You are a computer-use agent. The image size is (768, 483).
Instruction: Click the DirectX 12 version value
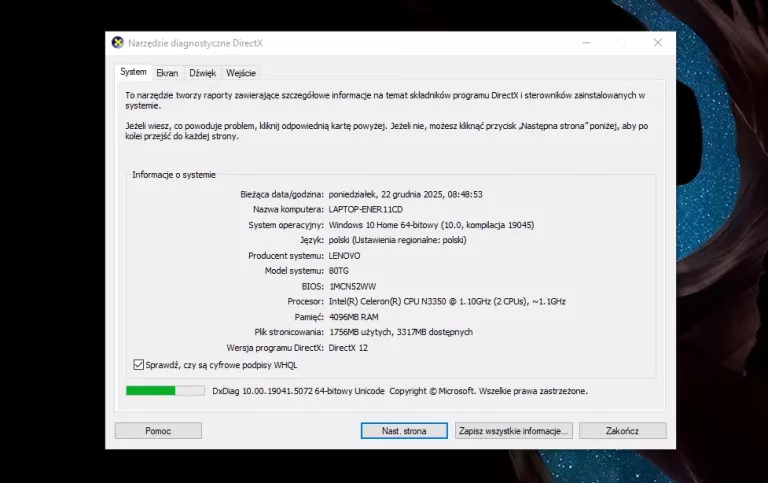point(348,347)
